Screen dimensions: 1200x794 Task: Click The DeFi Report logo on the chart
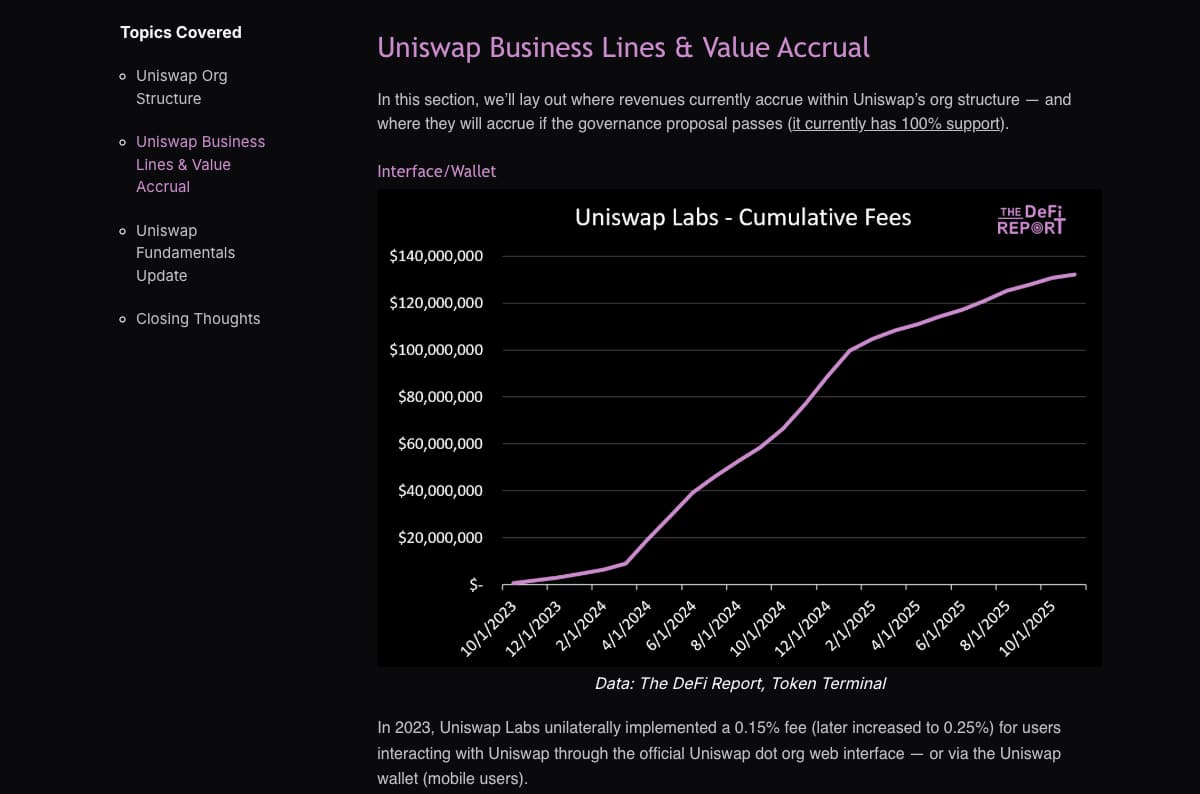point(1032,216)
